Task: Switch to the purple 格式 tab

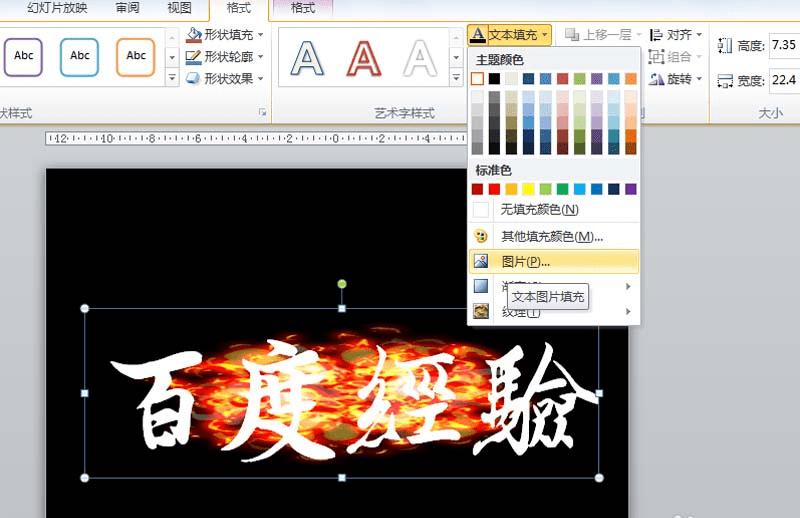Action: tap(303, 7)
